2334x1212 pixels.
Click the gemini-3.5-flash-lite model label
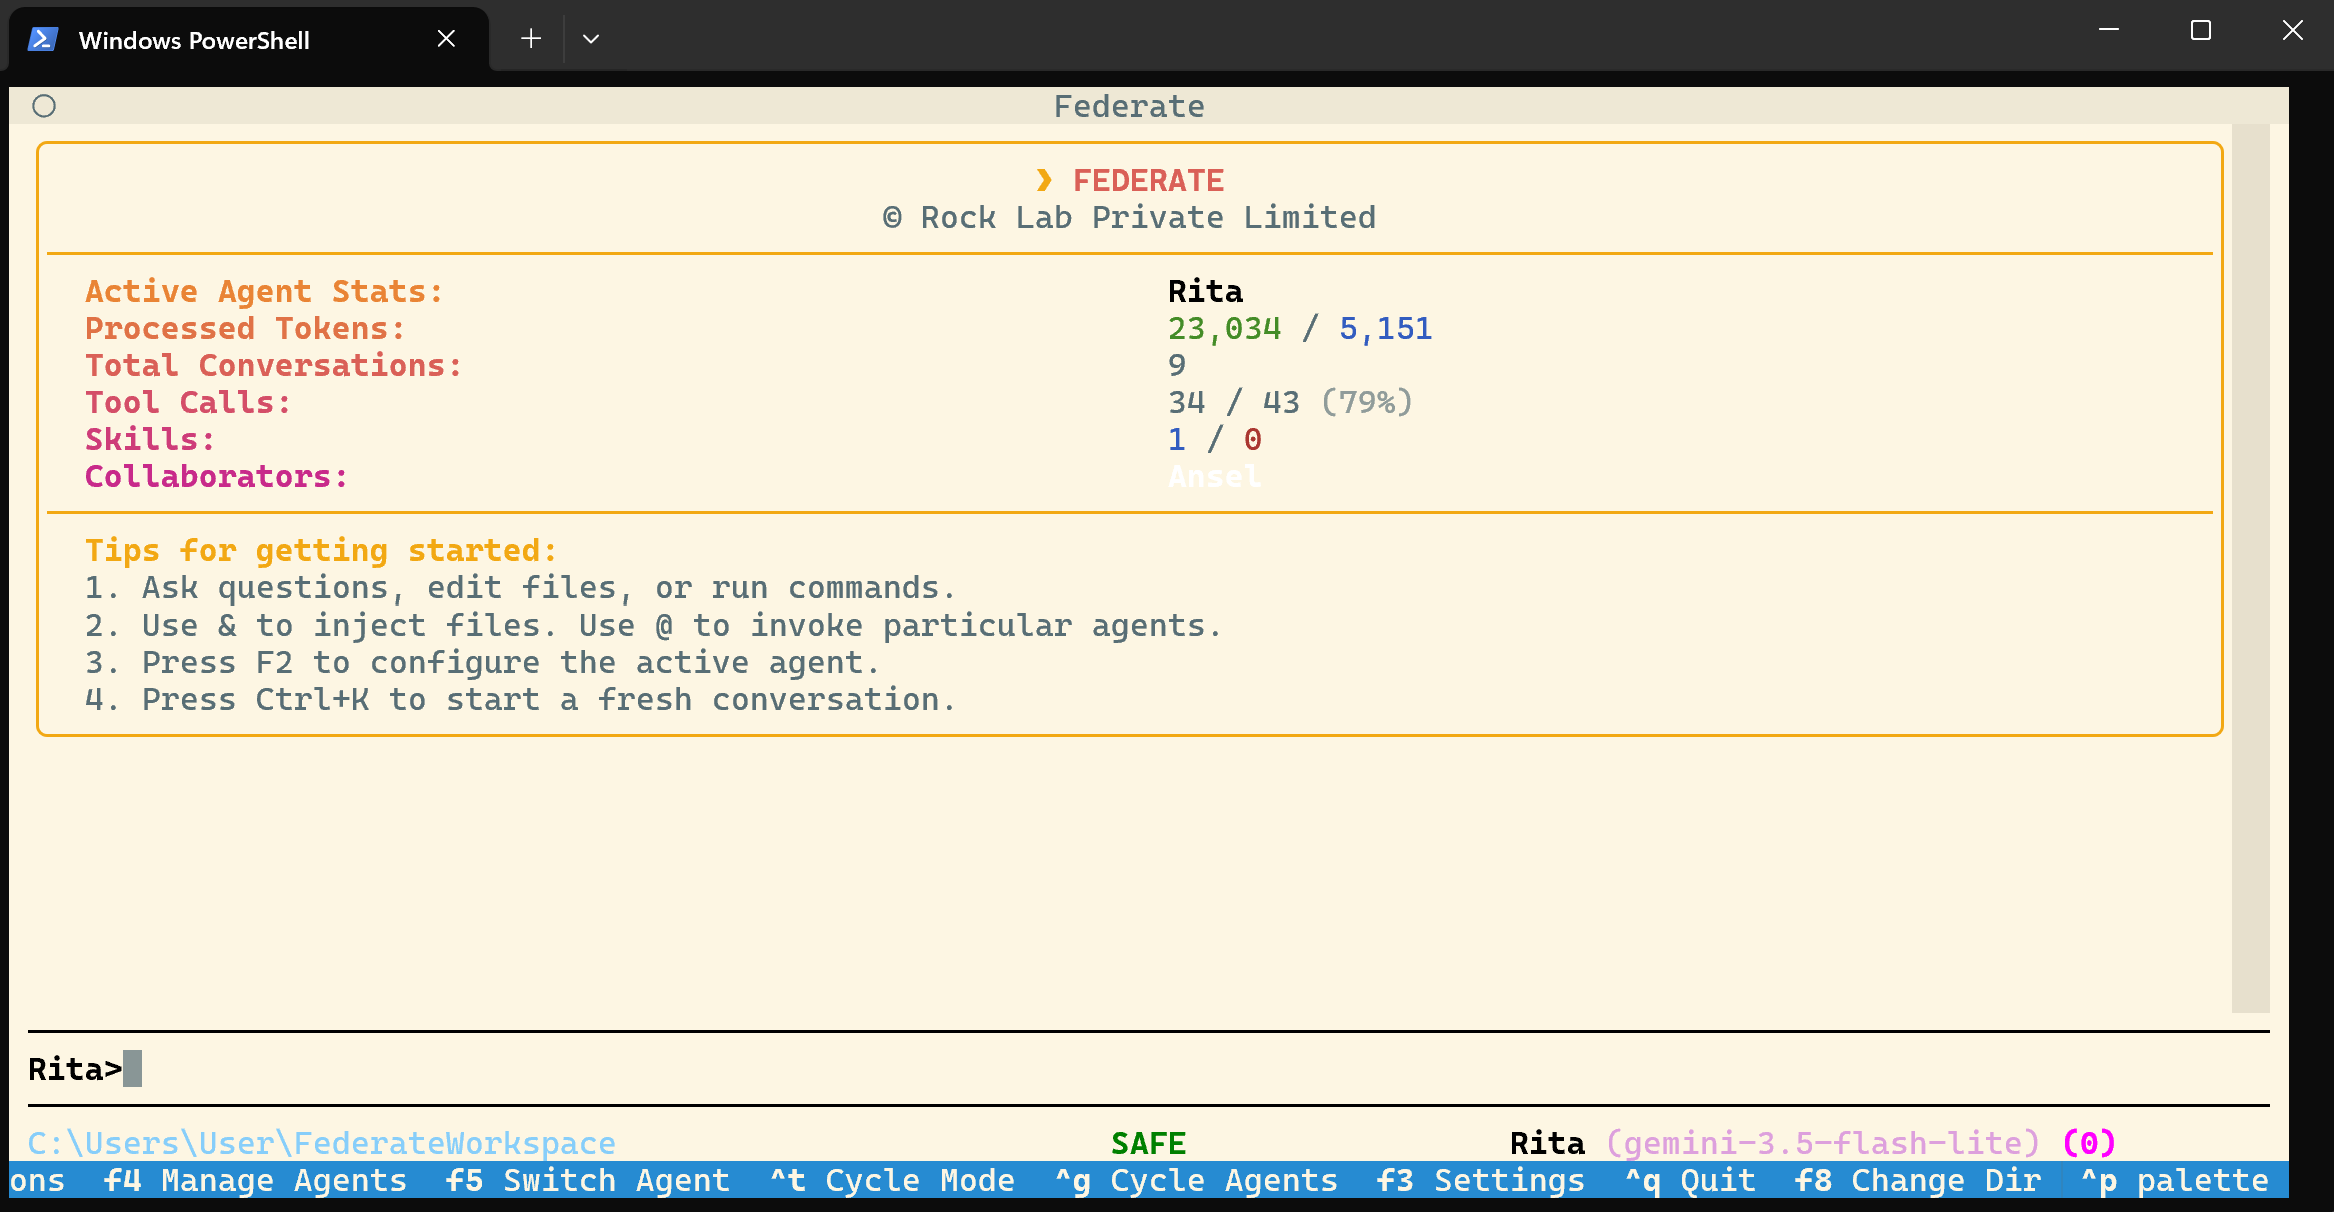click(x=1822, y=1143)
